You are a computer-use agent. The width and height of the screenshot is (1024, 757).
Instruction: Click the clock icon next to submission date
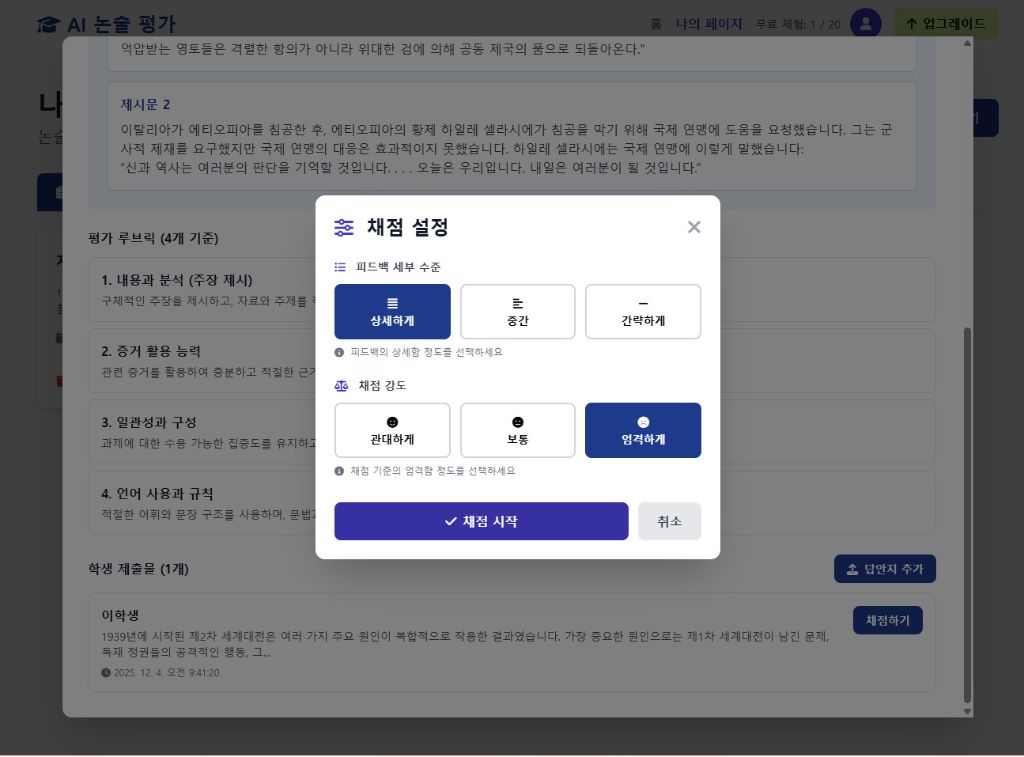point(106,673)
